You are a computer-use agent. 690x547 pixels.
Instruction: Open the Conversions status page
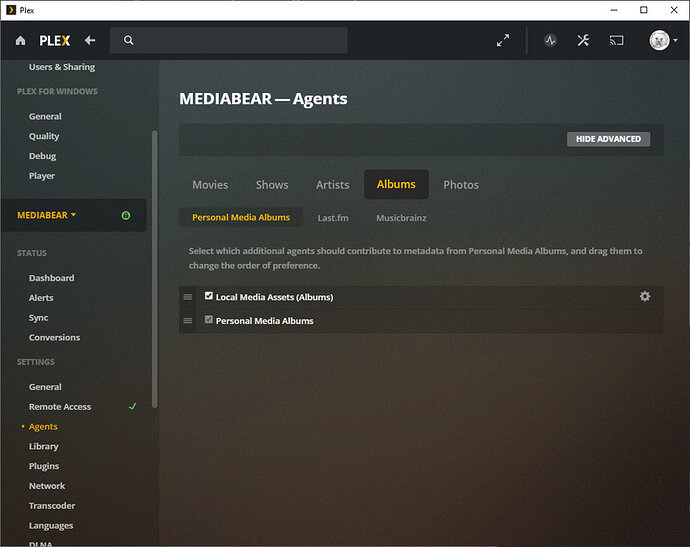[54, 338]
